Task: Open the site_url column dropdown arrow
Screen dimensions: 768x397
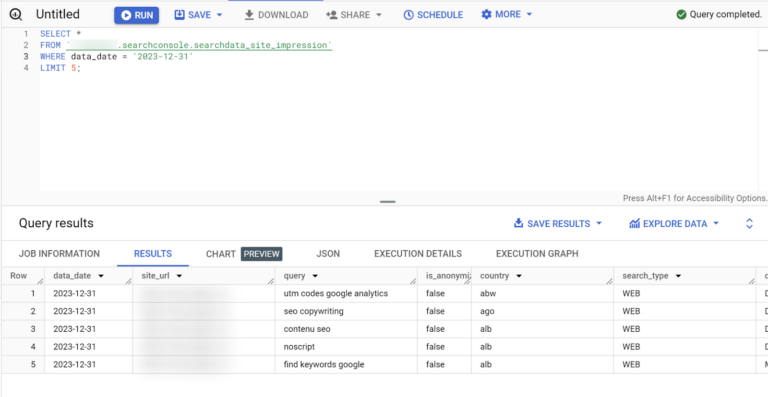Action: (x=179, y=276)
